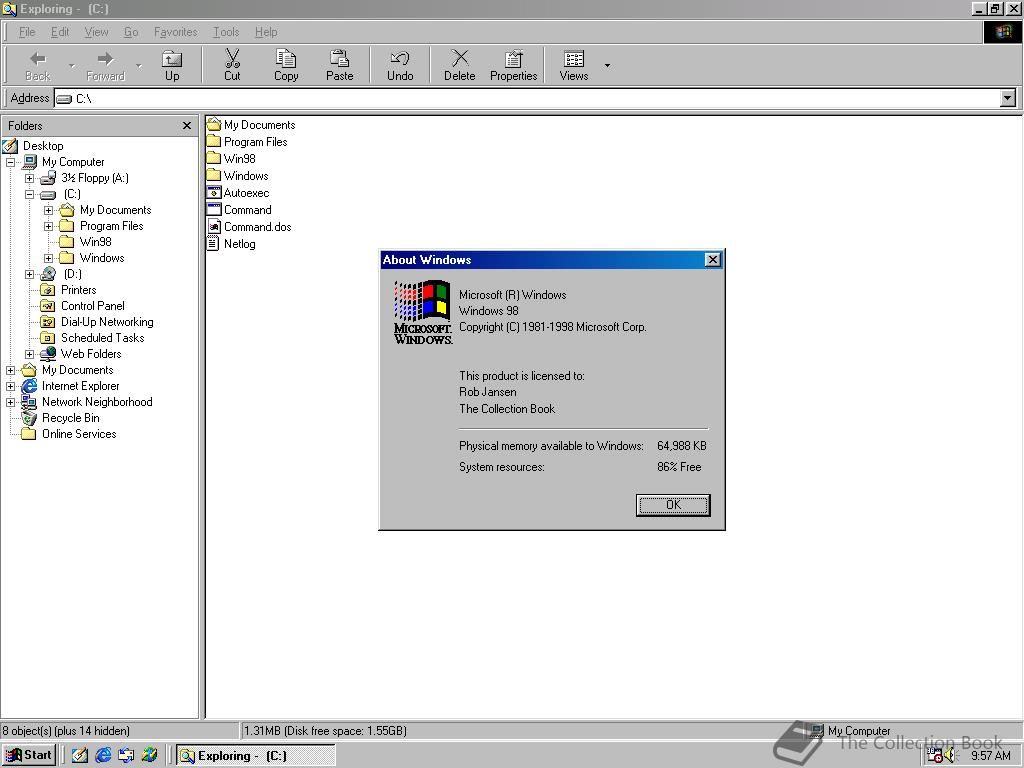The image size is (1024, 768).
Task: Expand the 3½ Floppy (A:) node
Action: click(x=29, y=178)
